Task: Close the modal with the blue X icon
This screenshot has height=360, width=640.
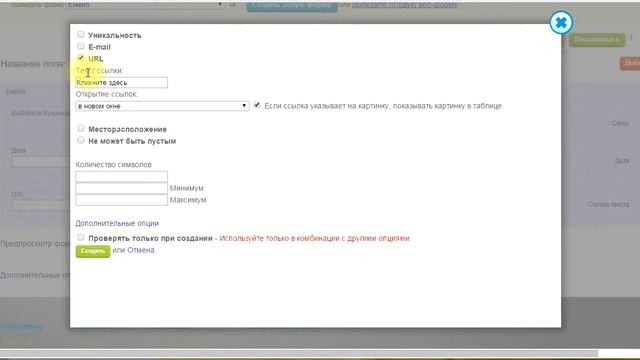Action: (x=561, y=22)
